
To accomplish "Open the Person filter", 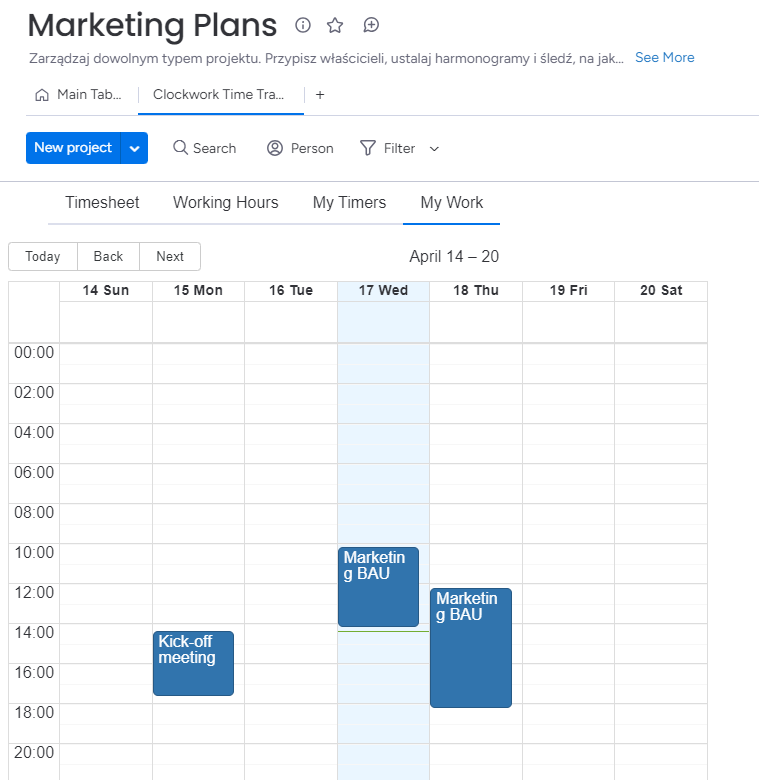I will tap(300, 148).
